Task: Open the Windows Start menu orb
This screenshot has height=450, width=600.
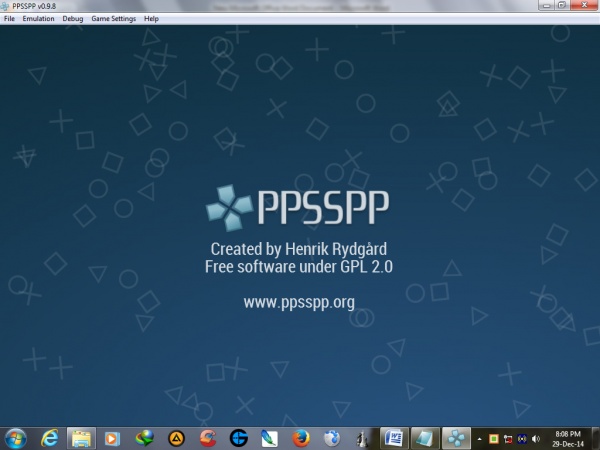Action: pos(16,439)
